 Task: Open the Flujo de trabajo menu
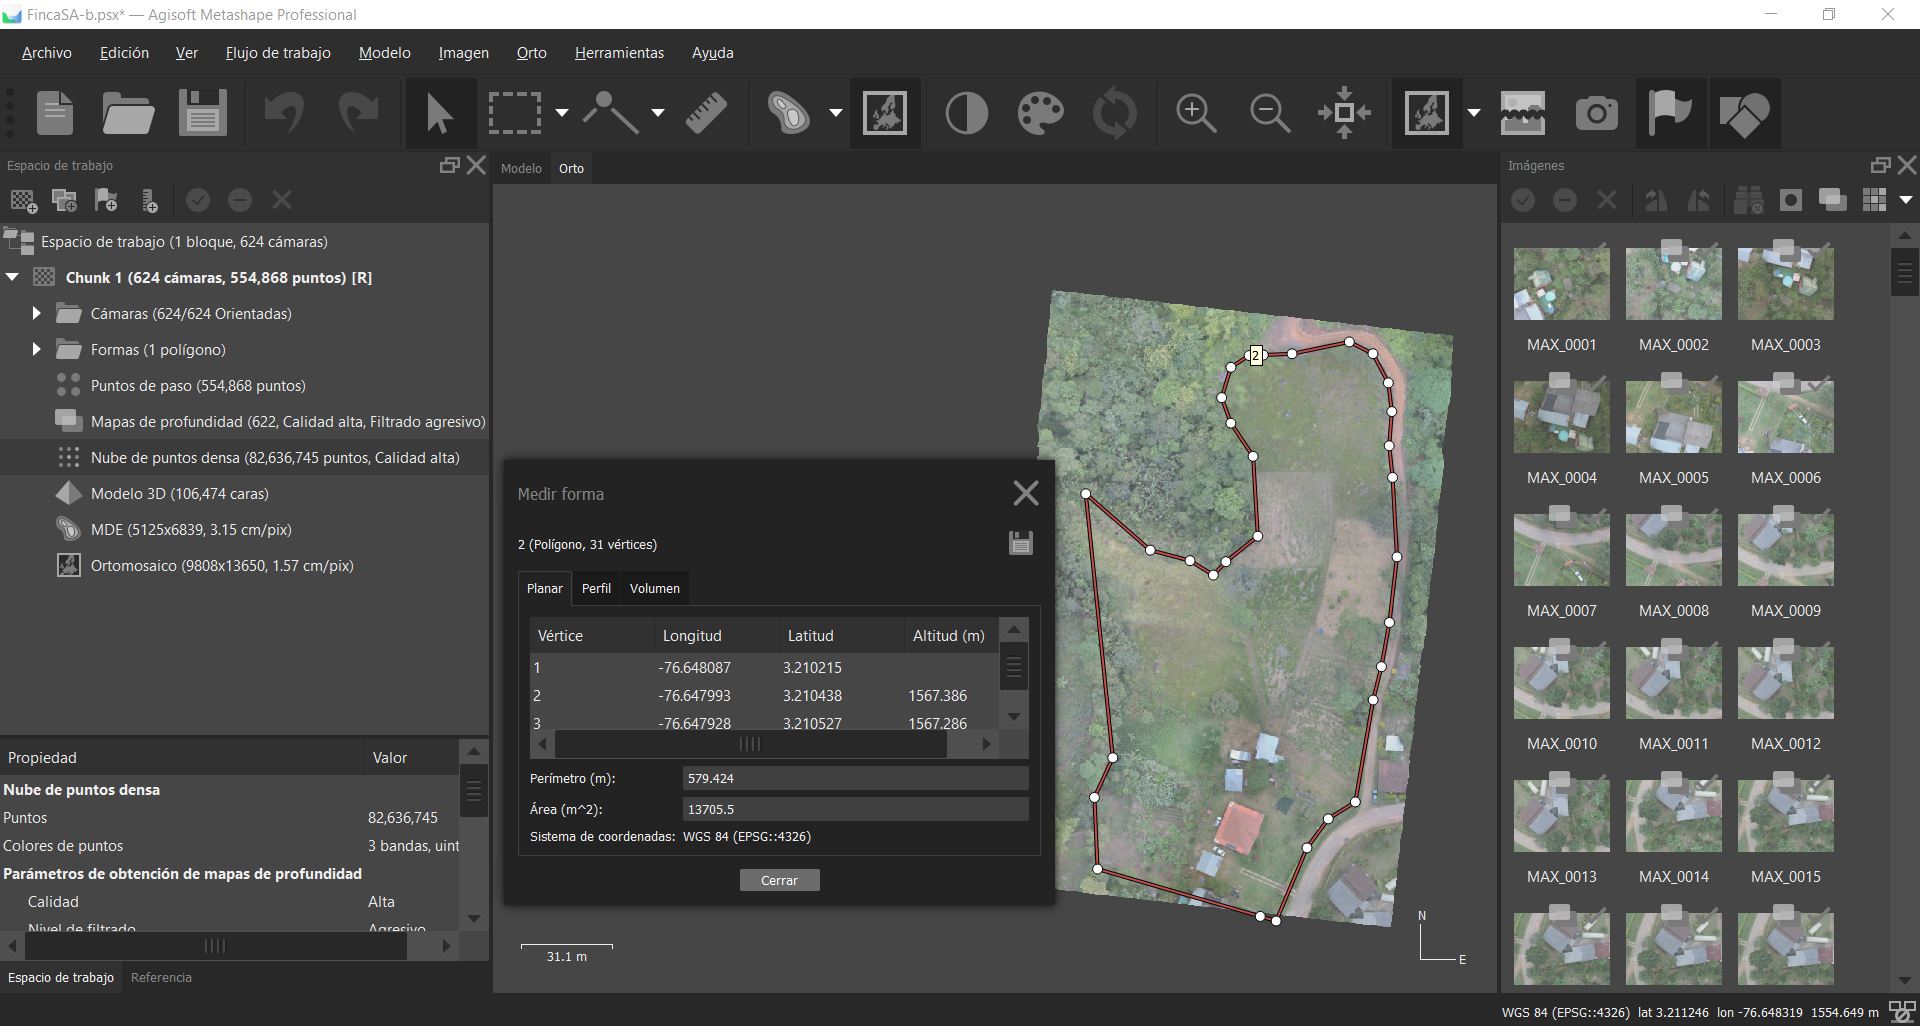click(278, 53)
